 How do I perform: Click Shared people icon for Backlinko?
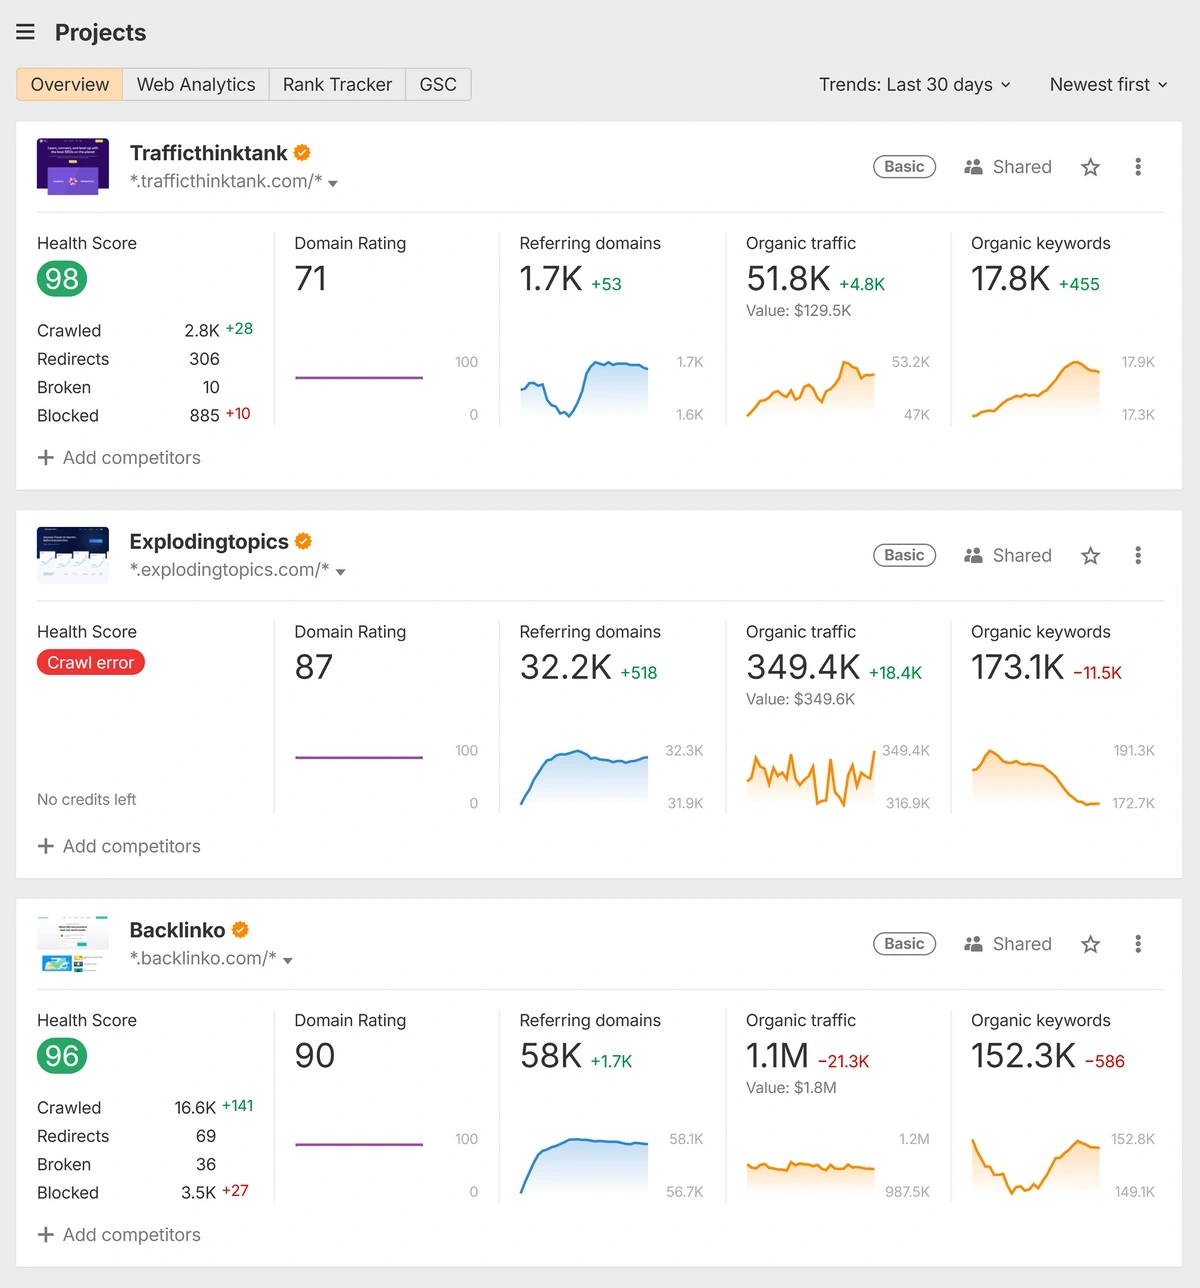pyautogui.click(x=973, y=944)
